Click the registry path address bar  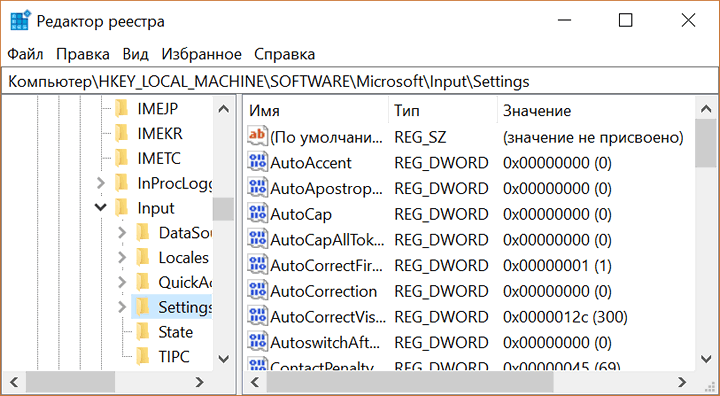(360, 82)
